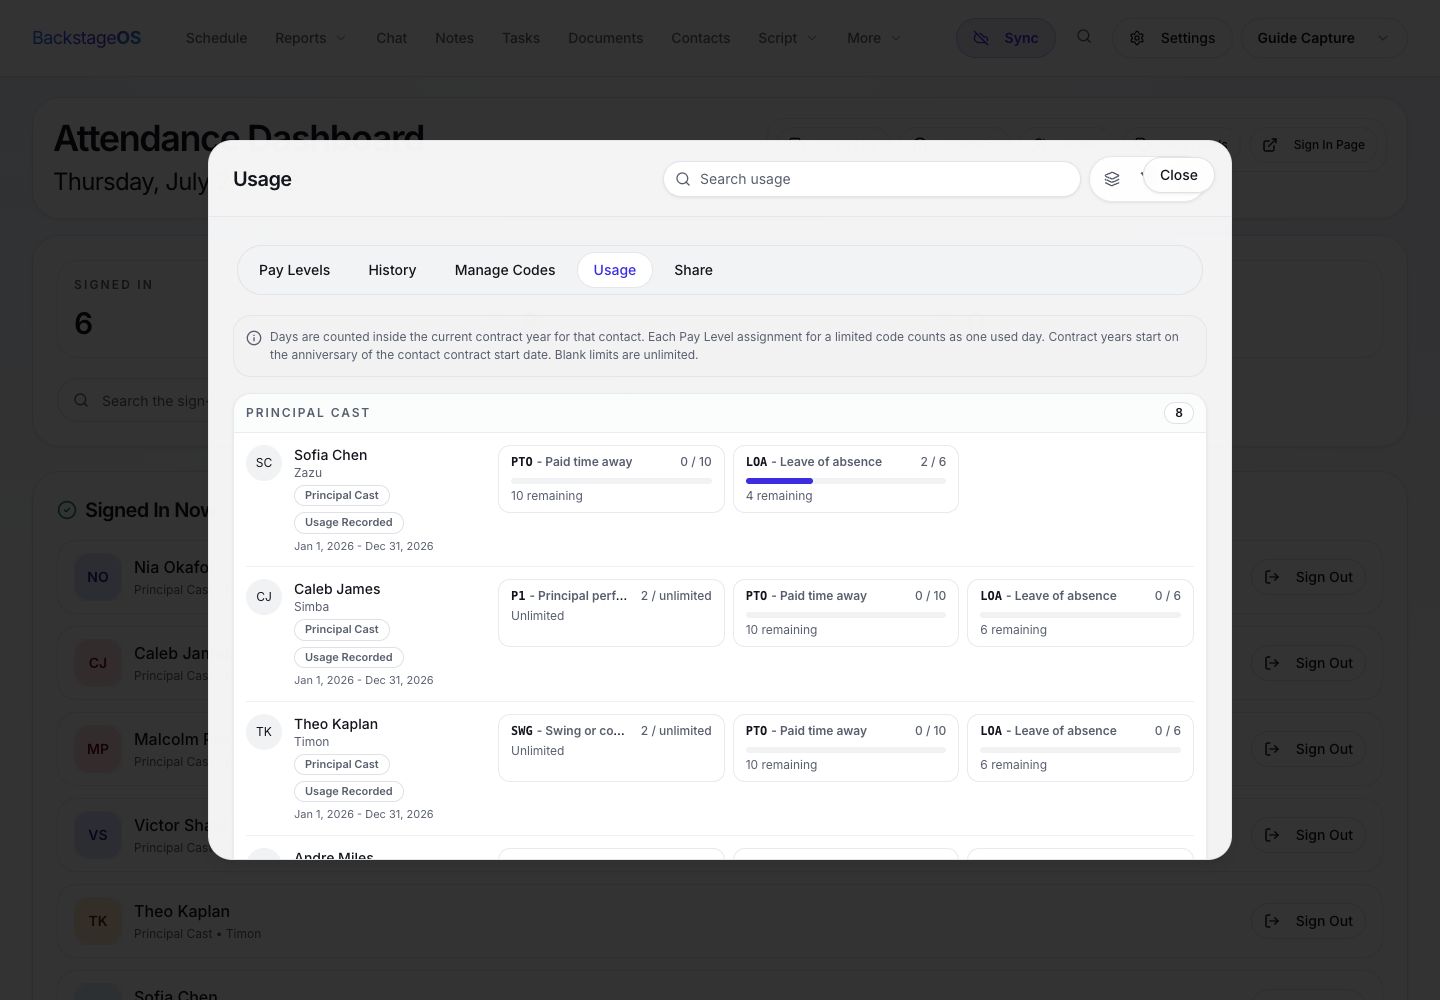Screen dimensions: 1440x1000
Task: Click sign-out arrow icon on Malcolm row
Action: tap(1272, 749)
